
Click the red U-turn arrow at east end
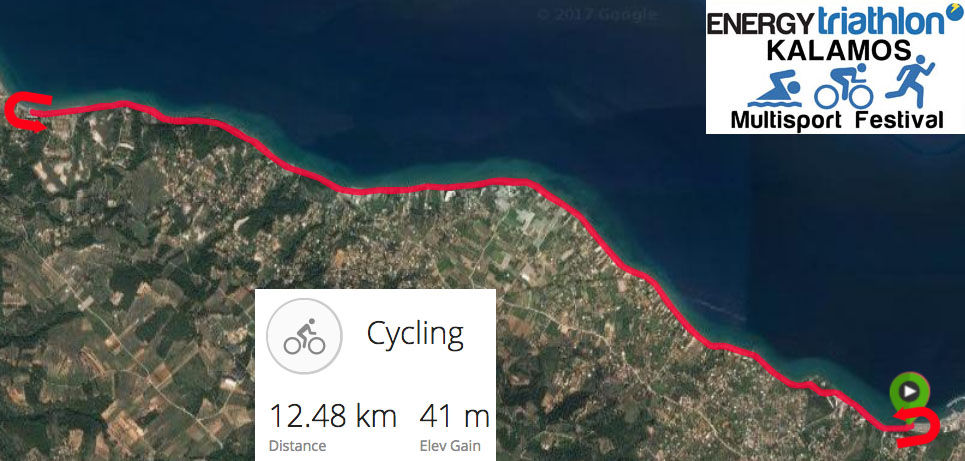pos(917,427)
